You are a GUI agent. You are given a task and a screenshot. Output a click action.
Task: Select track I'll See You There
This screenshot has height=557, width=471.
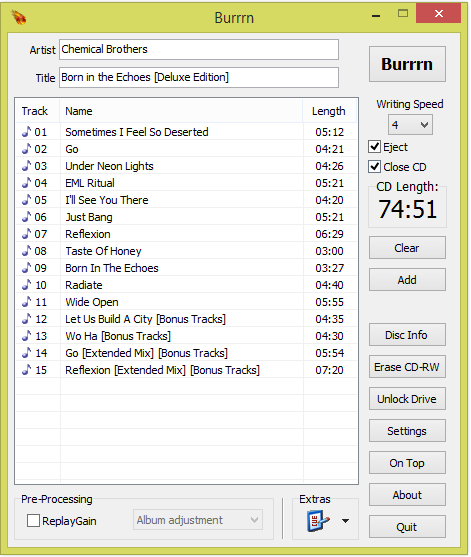pyautogui.click(x=186, y=200)
